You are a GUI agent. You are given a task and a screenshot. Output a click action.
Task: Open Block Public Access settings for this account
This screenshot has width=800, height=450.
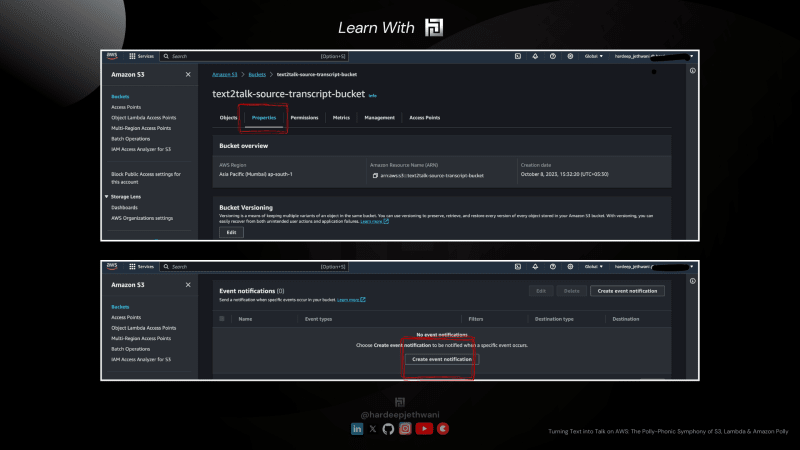pyautogui.click(x=146, y=178)
